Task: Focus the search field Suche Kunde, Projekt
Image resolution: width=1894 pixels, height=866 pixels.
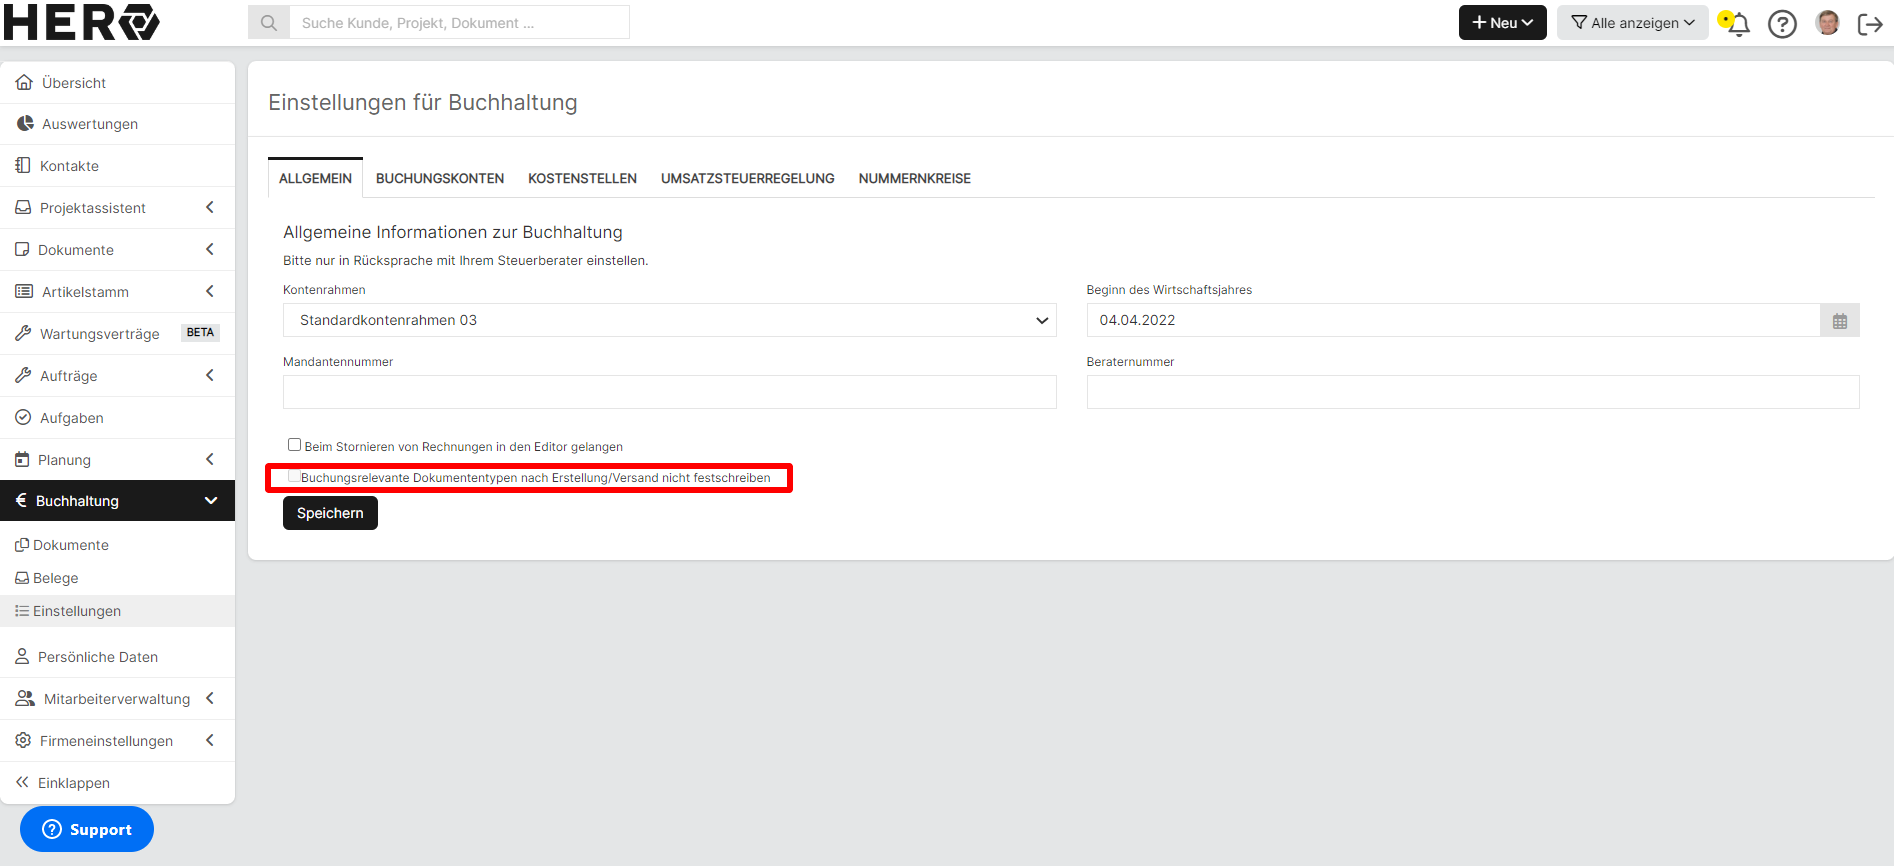Action: pos(459,22)
